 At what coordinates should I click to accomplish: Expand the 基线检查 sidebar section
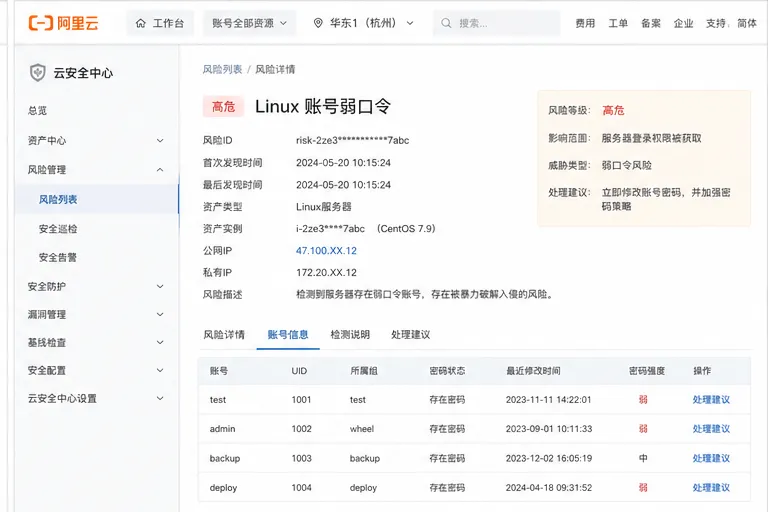96,342
